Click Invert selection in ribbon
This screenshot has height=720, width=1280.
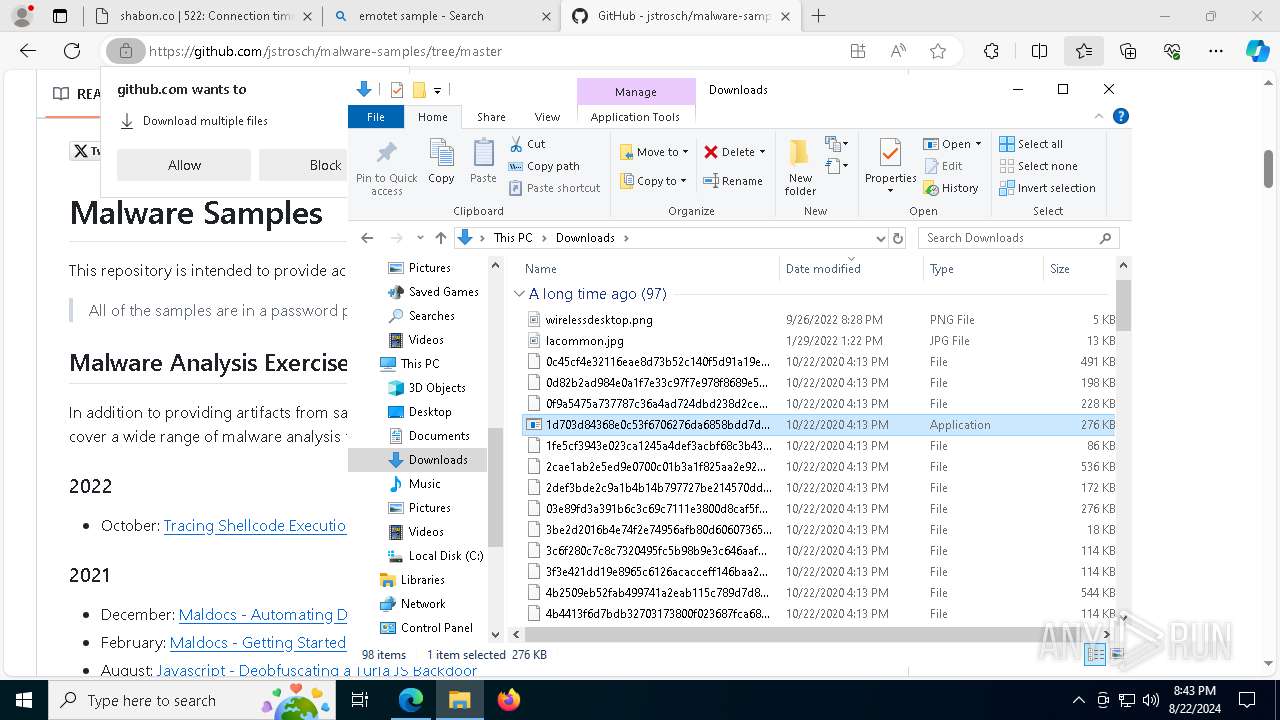(1047, 188)
